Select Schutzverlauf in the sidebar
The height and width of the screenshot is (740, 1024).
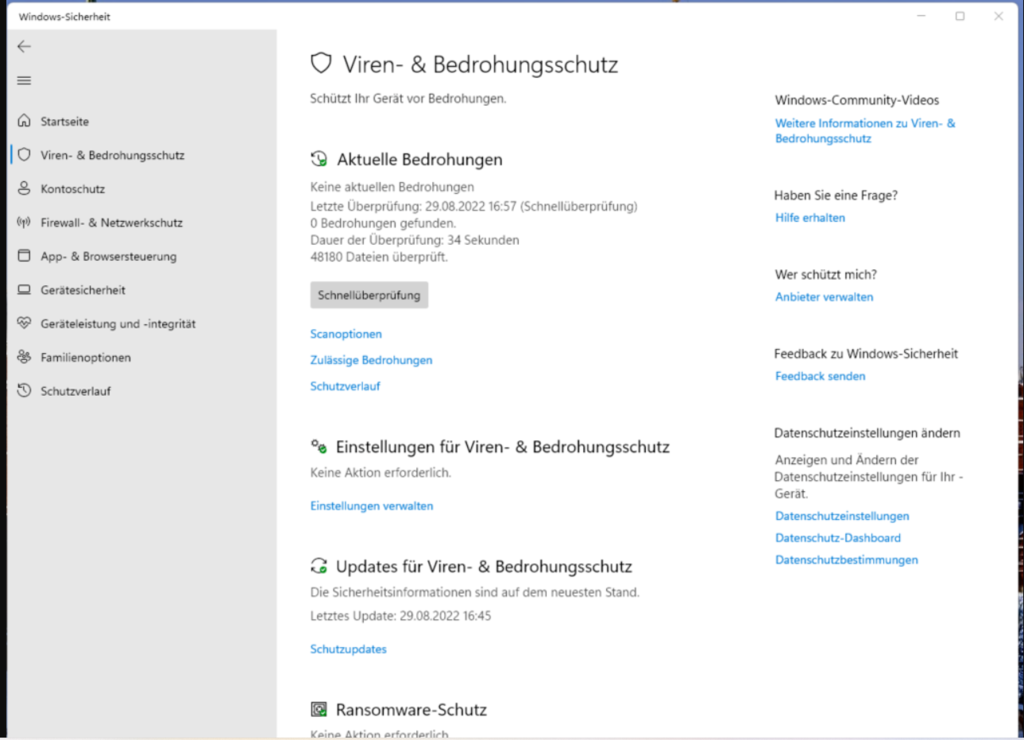coord(76,391)
